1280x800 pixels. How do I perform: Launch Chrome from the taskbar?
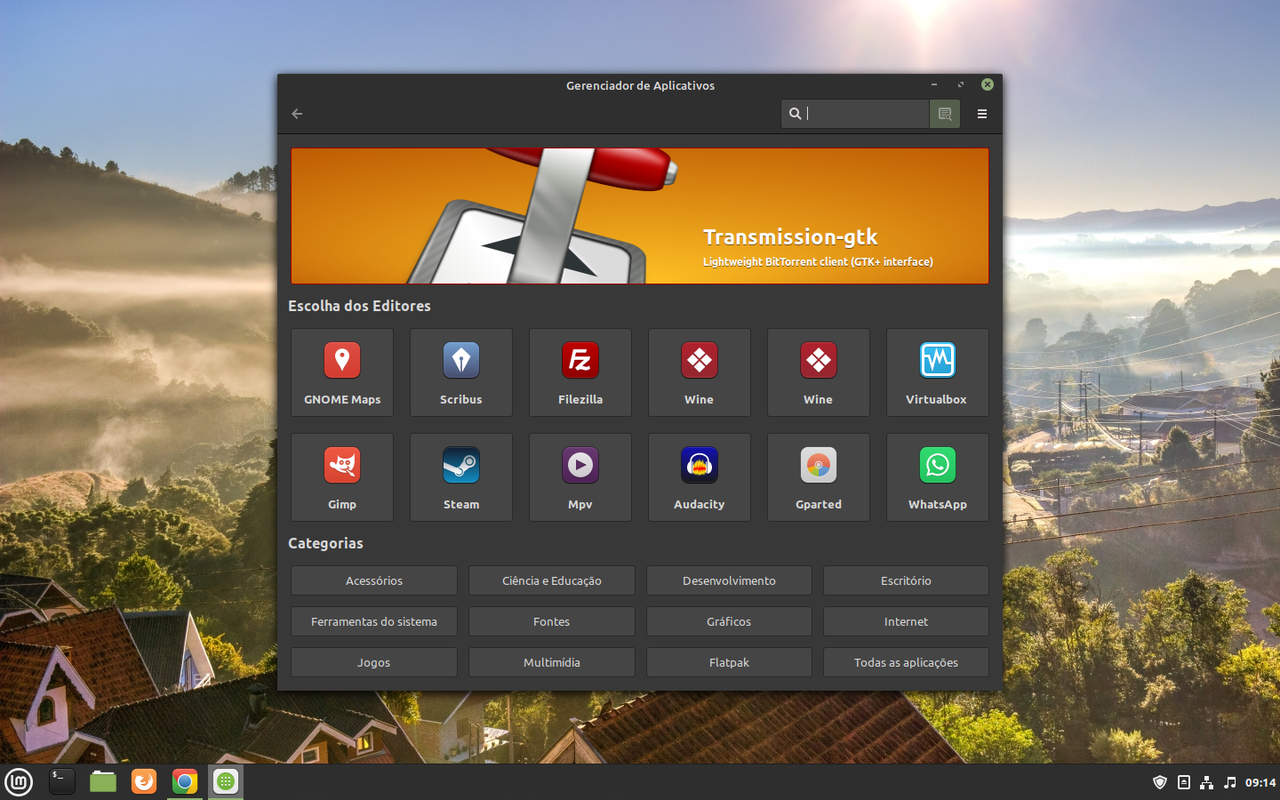184,782
